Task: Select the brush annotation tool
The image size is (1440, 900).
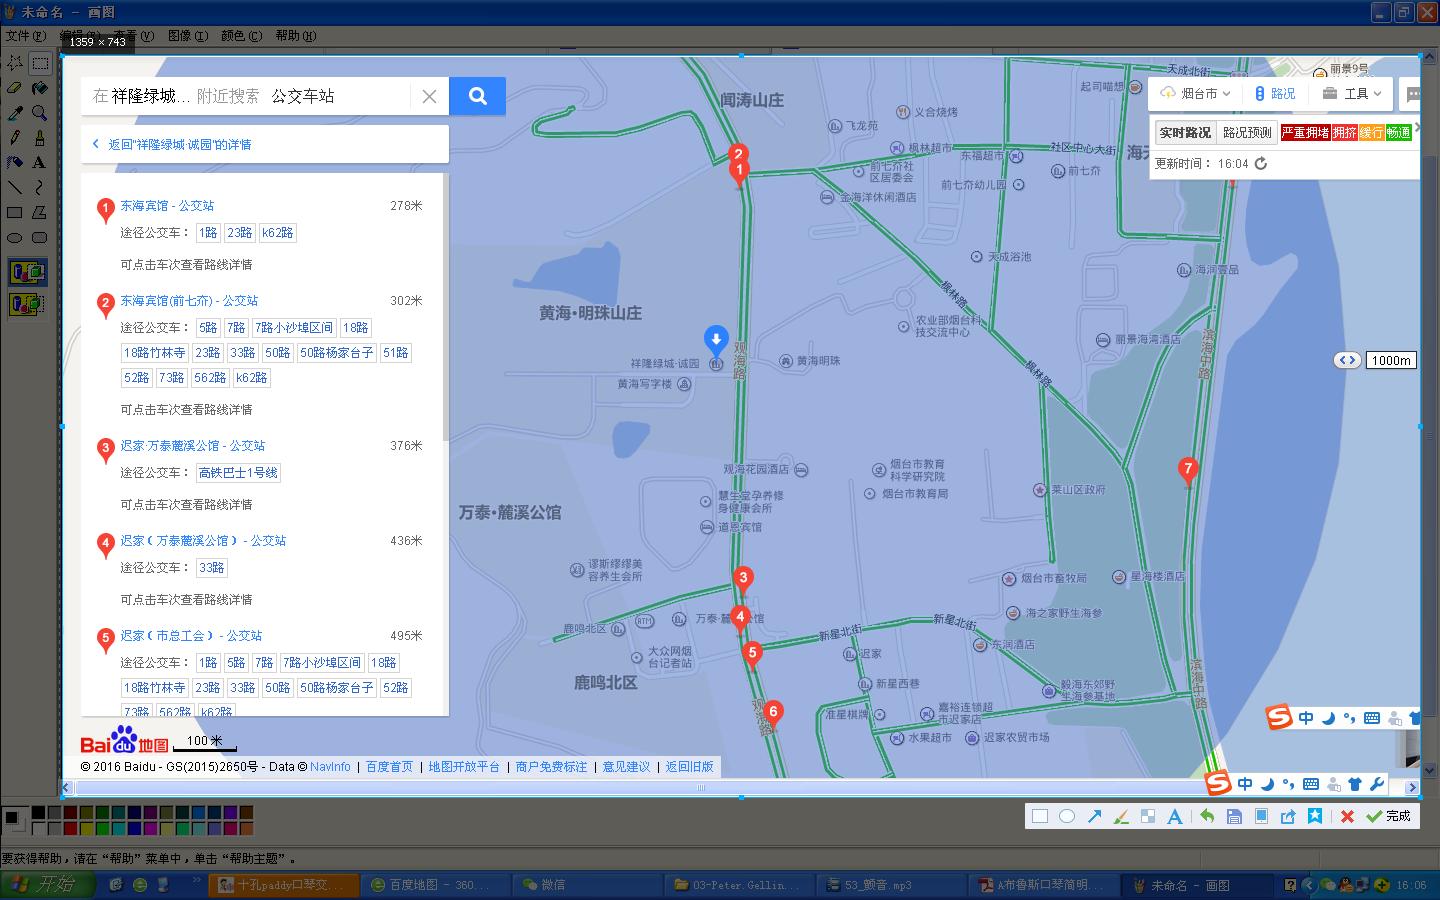Action: 1121,816
